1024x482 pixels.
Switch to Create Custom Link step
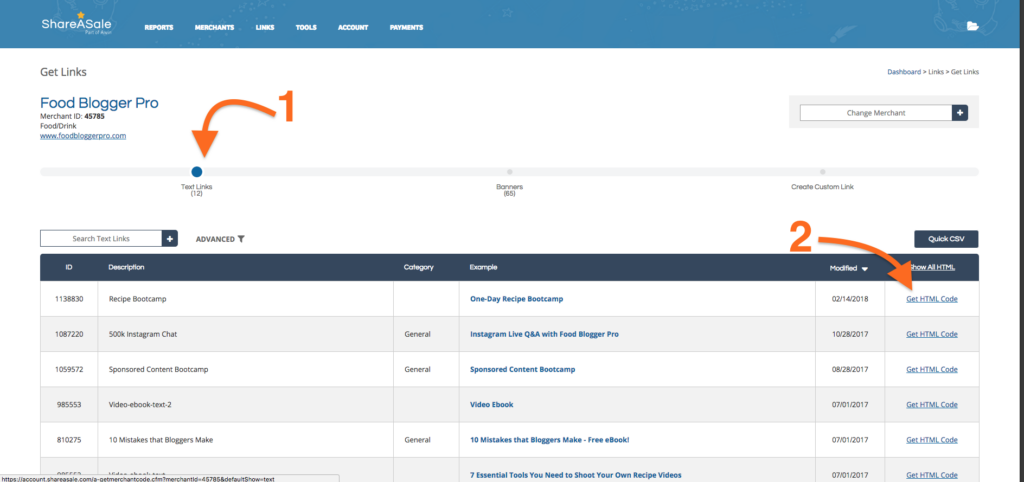[822, 172]
